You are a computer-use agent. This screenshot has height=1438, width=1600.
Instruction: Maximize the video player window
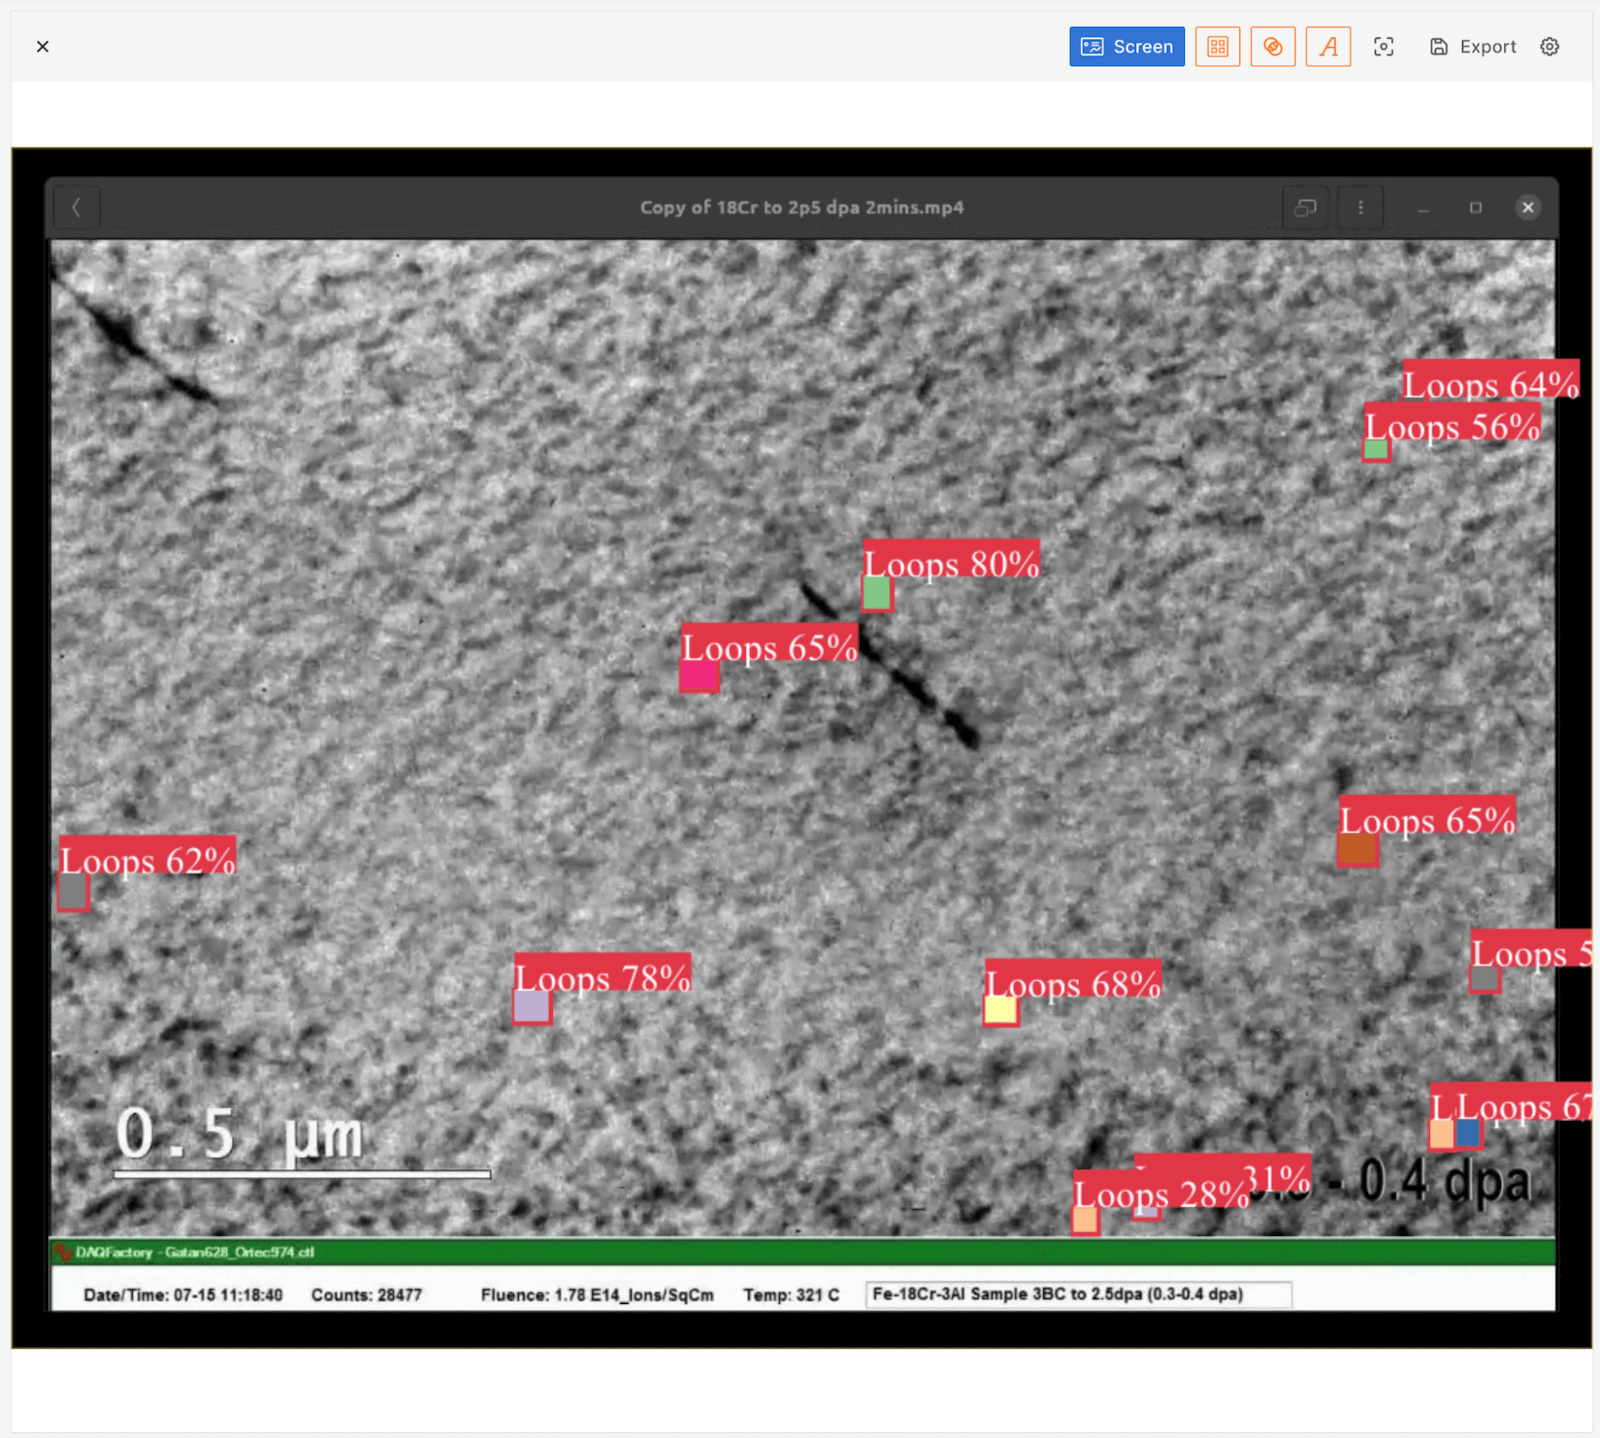[x=1475, y=208]
